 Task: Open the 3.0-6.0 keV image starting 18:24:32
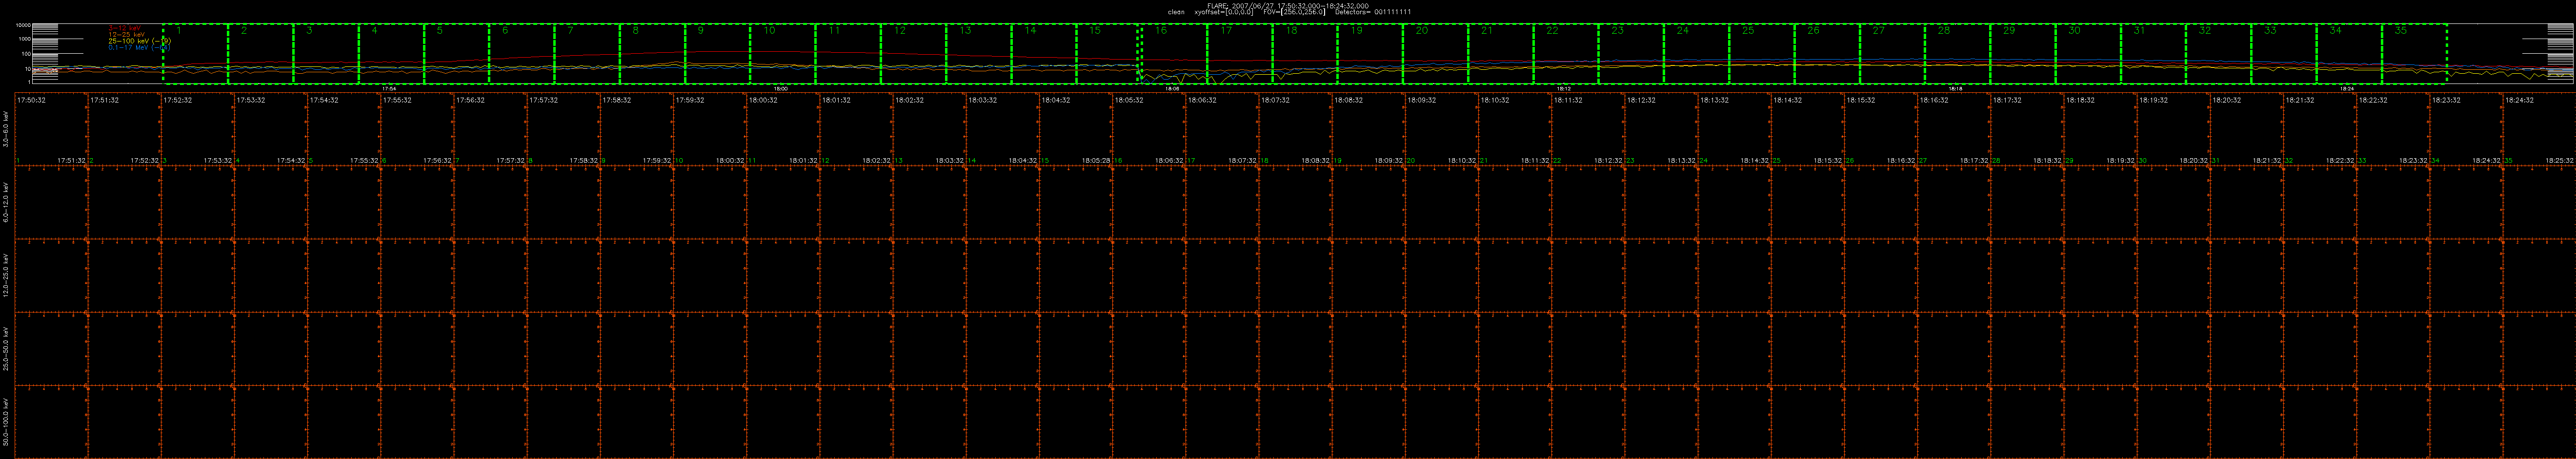(x=2540, y=130)
